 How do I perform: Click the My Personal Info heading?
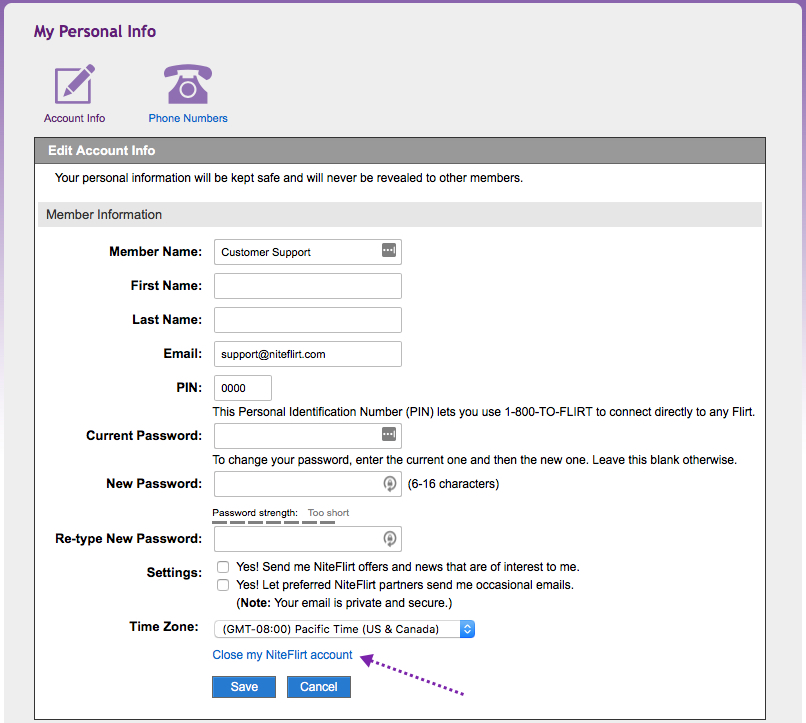pyautogui.click(x=95, y=31)
